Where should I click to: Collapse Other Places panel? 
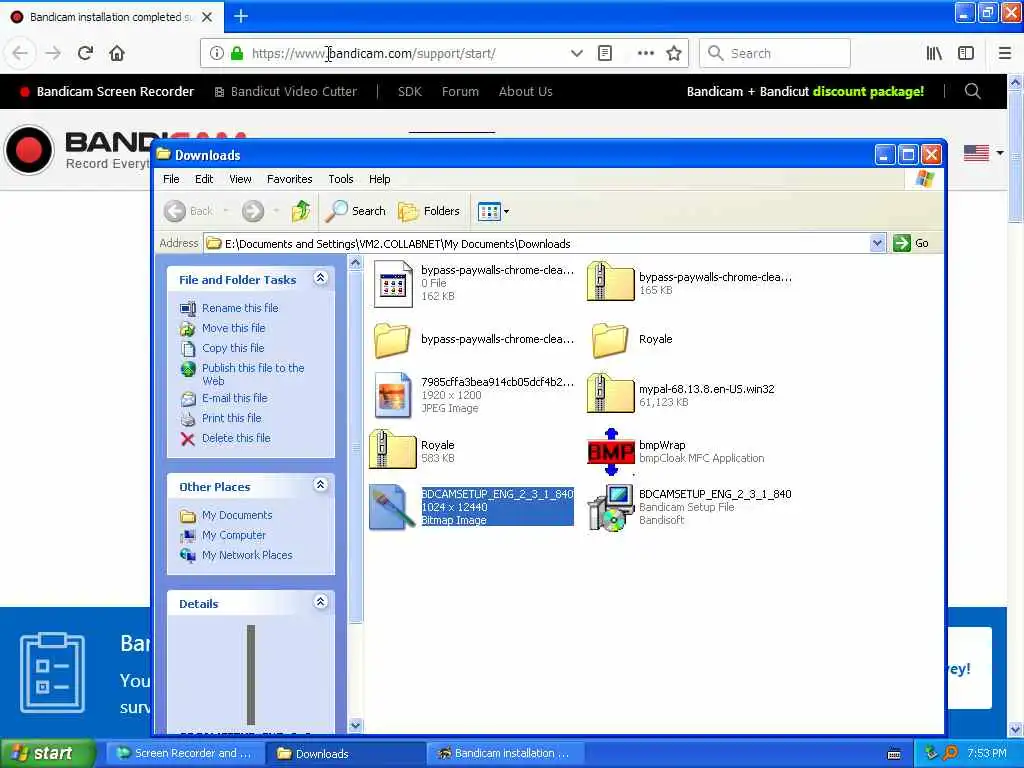320,485
